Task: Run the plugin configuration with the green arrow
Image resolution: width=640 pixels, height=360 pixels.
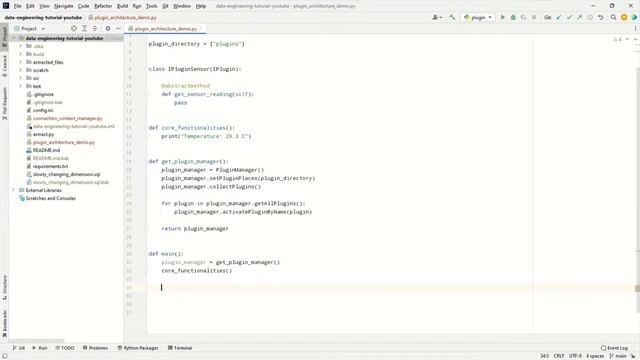Action: point(503,18)
